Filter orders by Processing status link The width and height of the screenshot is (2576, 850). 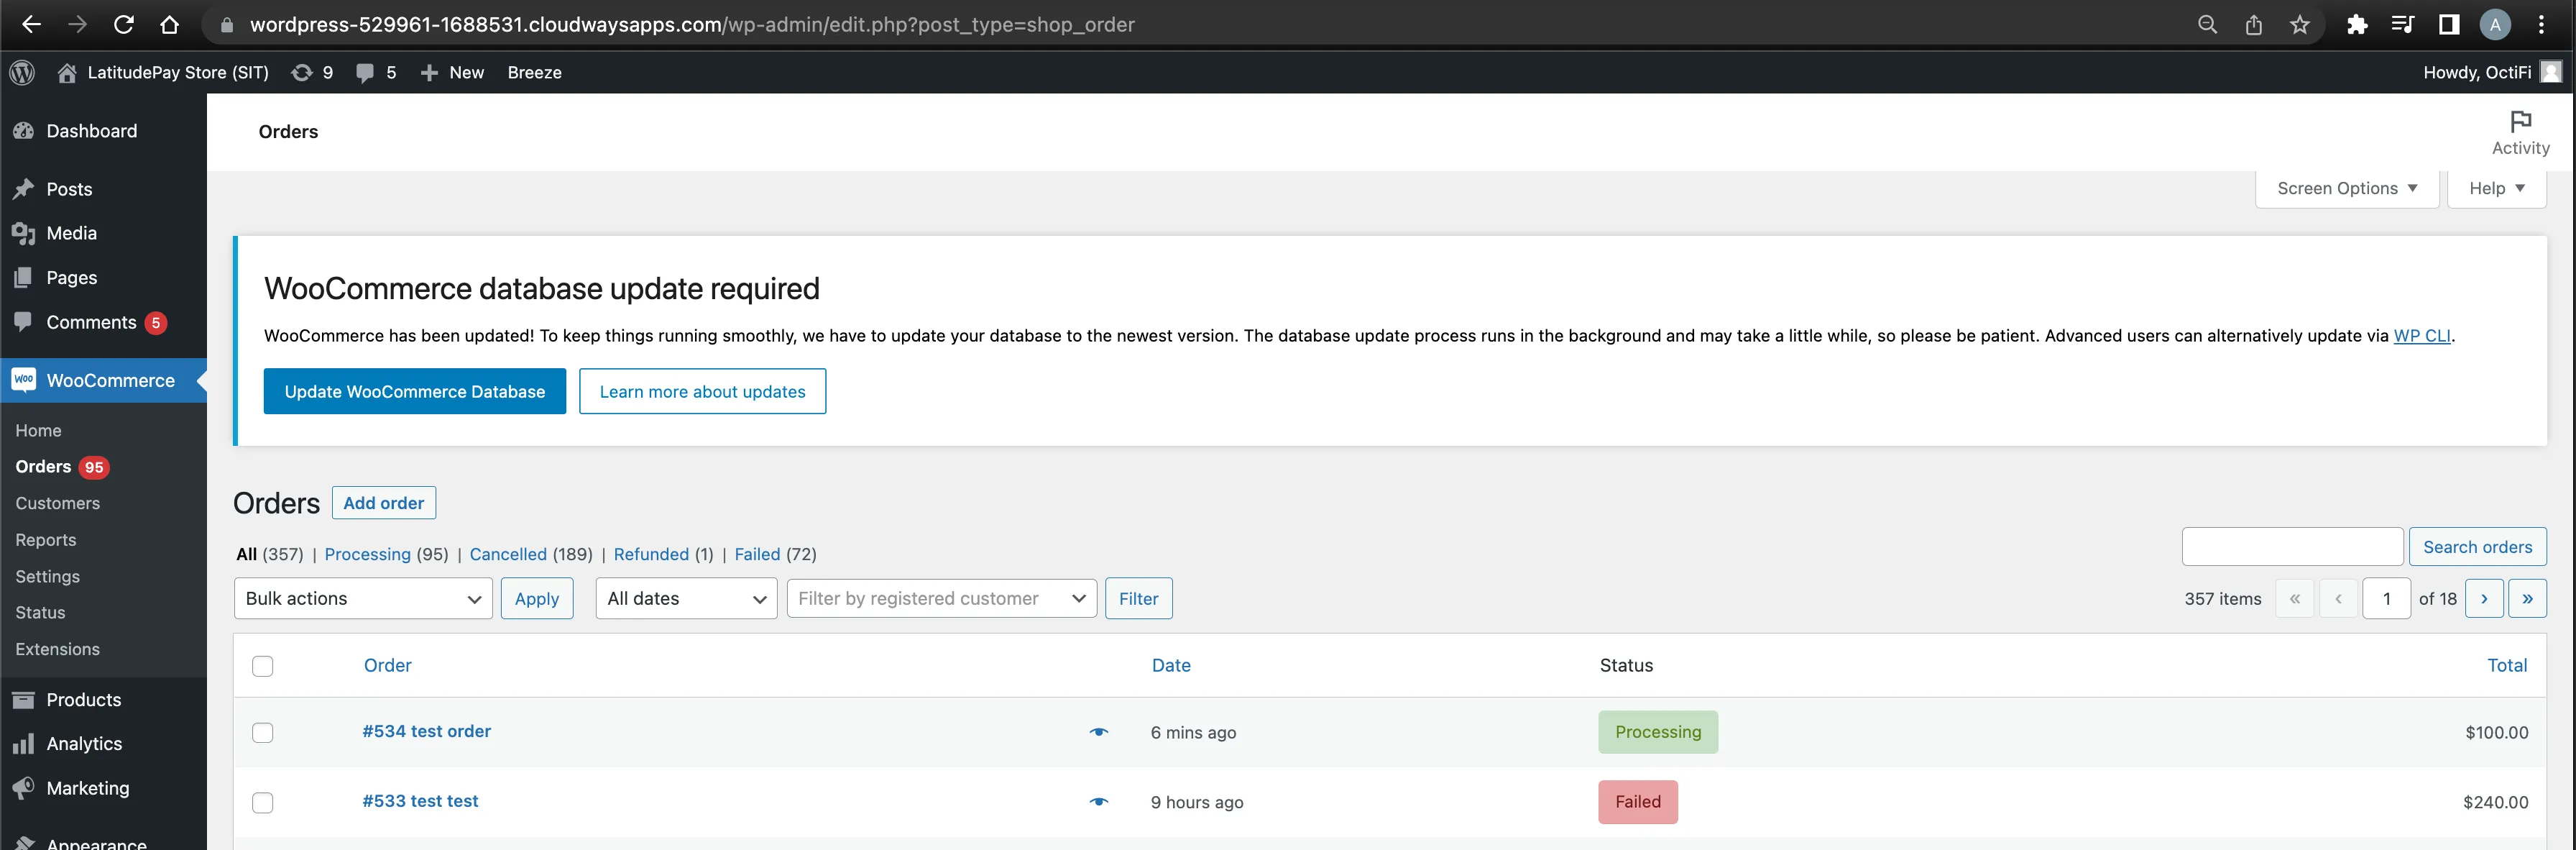click(367, 554)
